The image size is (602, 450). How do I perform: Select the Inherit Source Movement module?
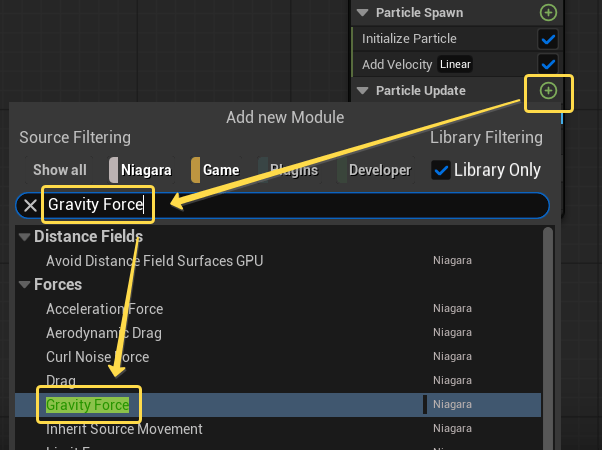tap(278, 429)
